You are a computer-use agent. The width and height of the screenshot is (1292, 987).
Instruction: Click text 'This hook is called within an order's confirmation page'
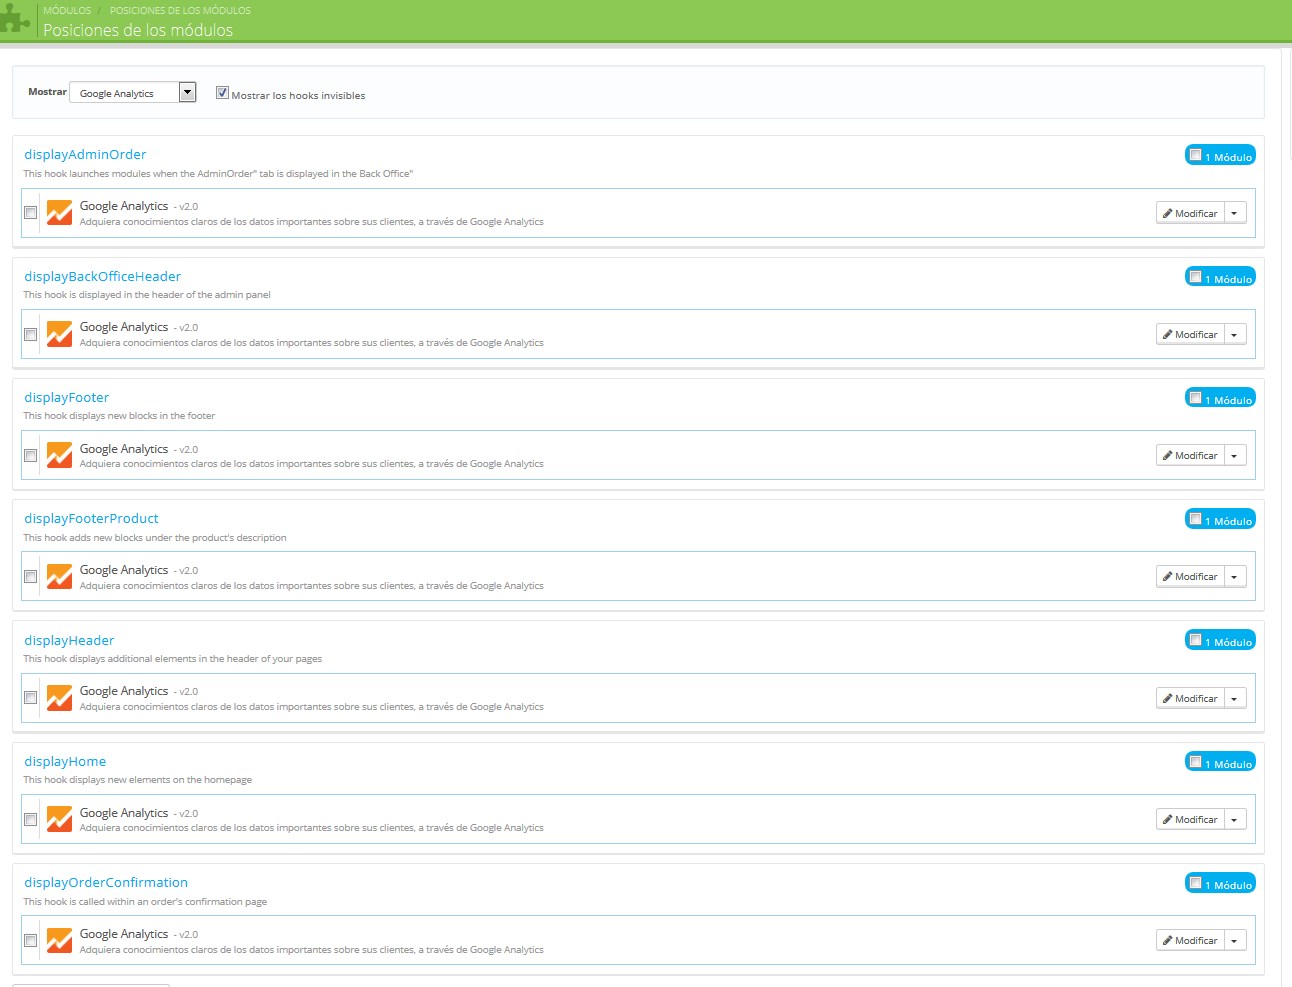click(x=145, y=902)
